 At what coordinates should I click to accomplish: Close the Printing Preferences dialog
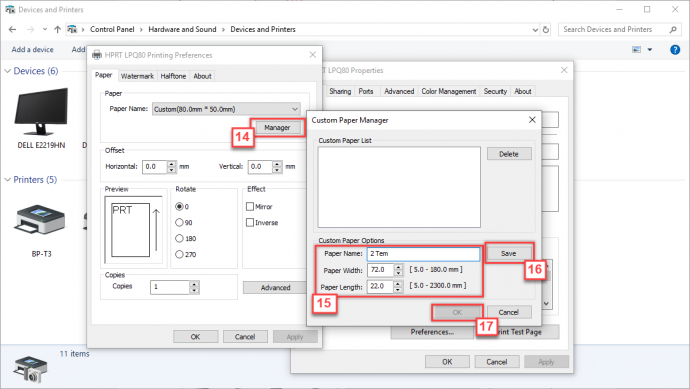click(312, 55)
